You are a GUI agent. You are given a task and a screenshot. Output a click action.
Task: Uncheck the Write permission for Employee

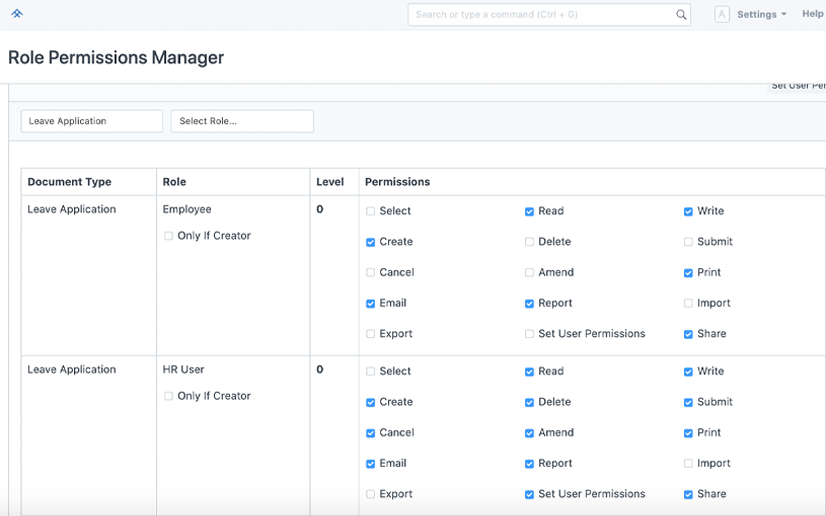point(688,211)
